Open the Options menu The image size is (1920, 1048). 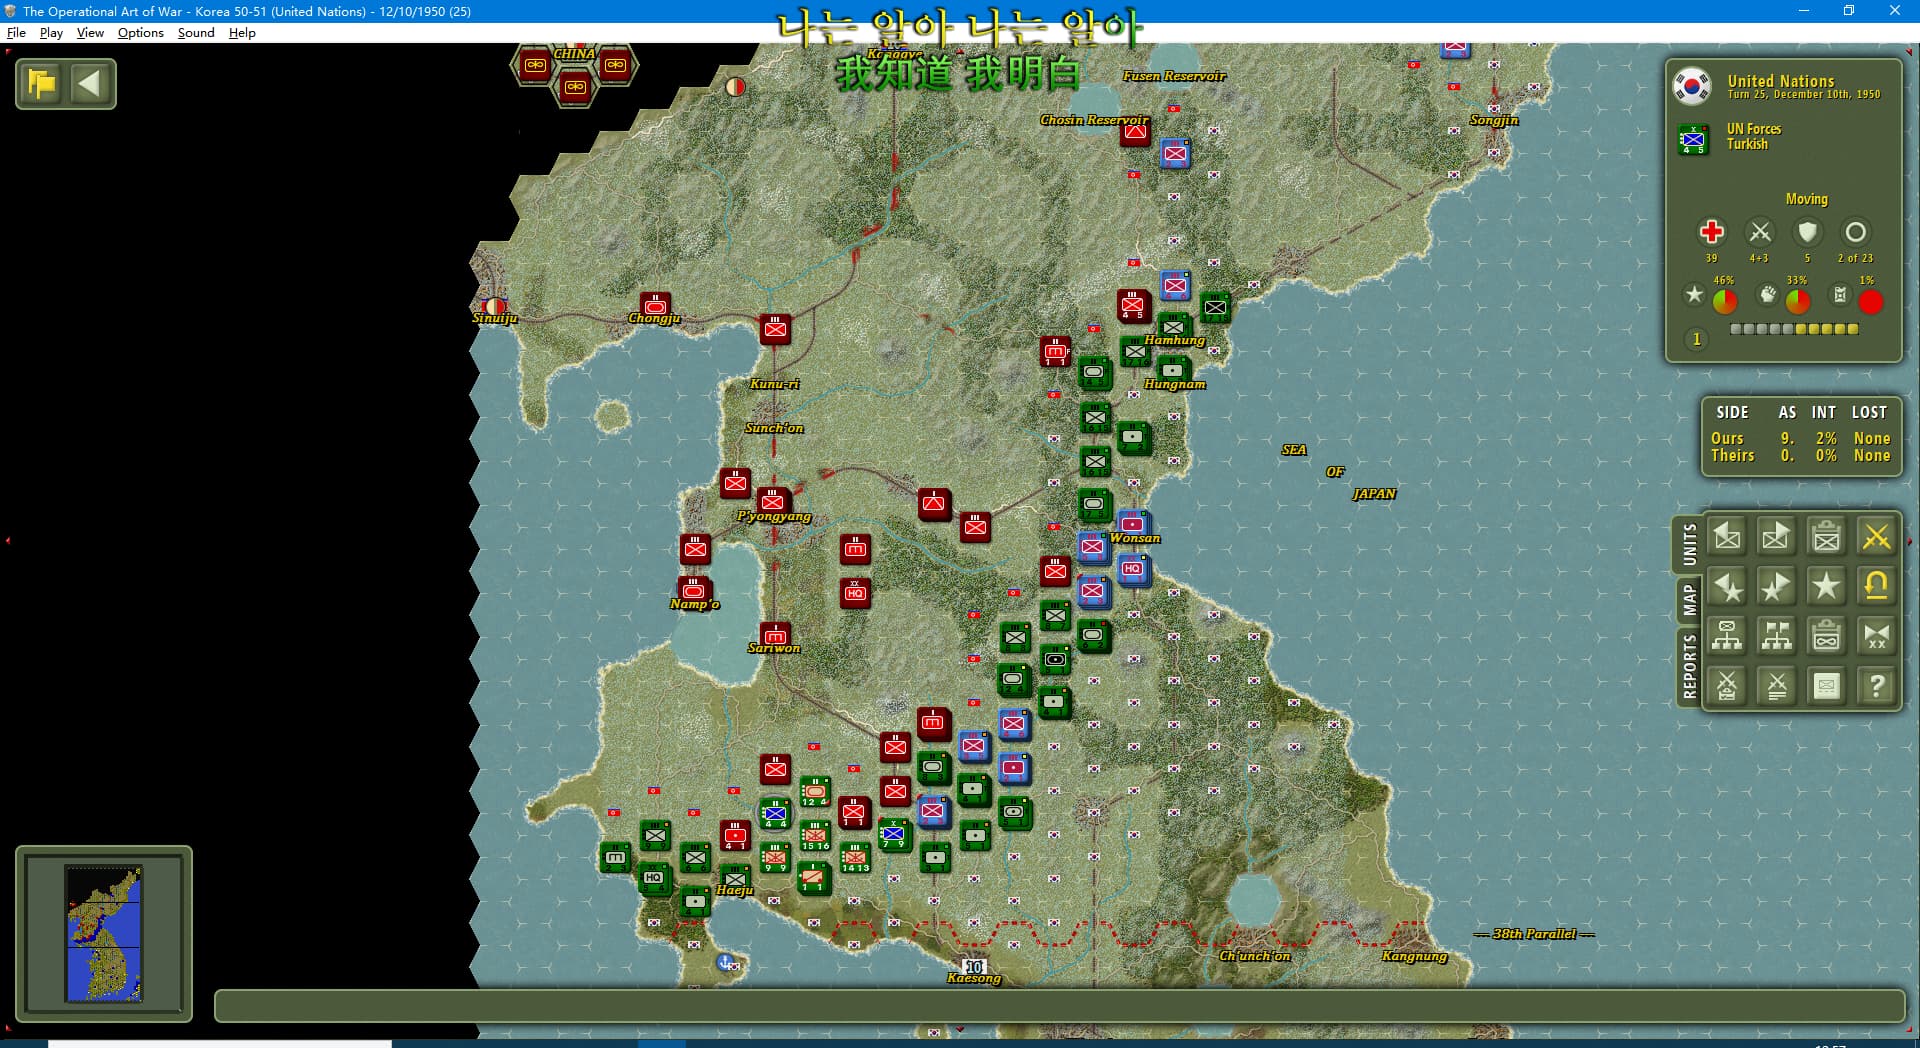pyautogui.click(x=140, y=33)
